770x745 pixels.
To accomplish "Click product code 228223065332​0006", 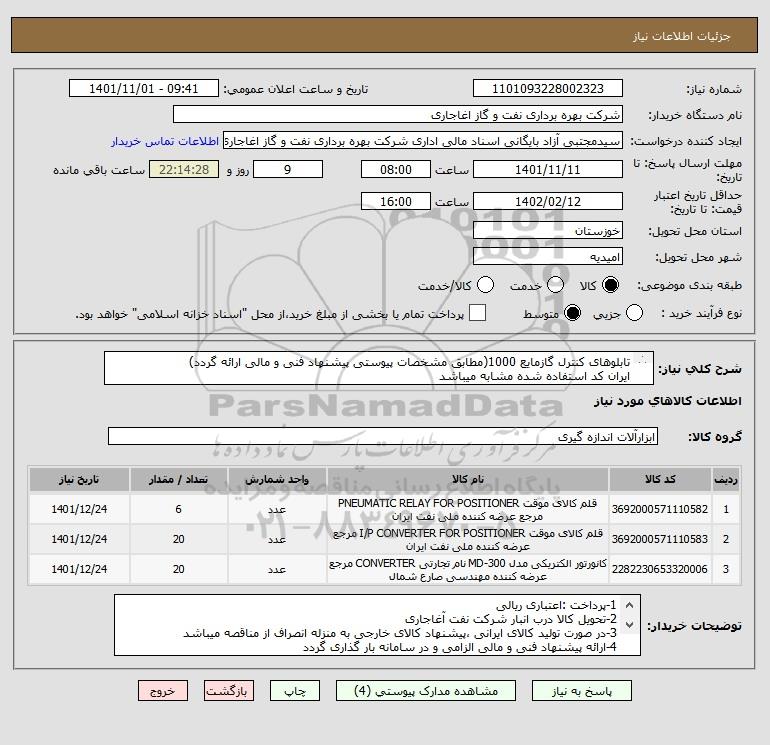I will tap(660, 569).
